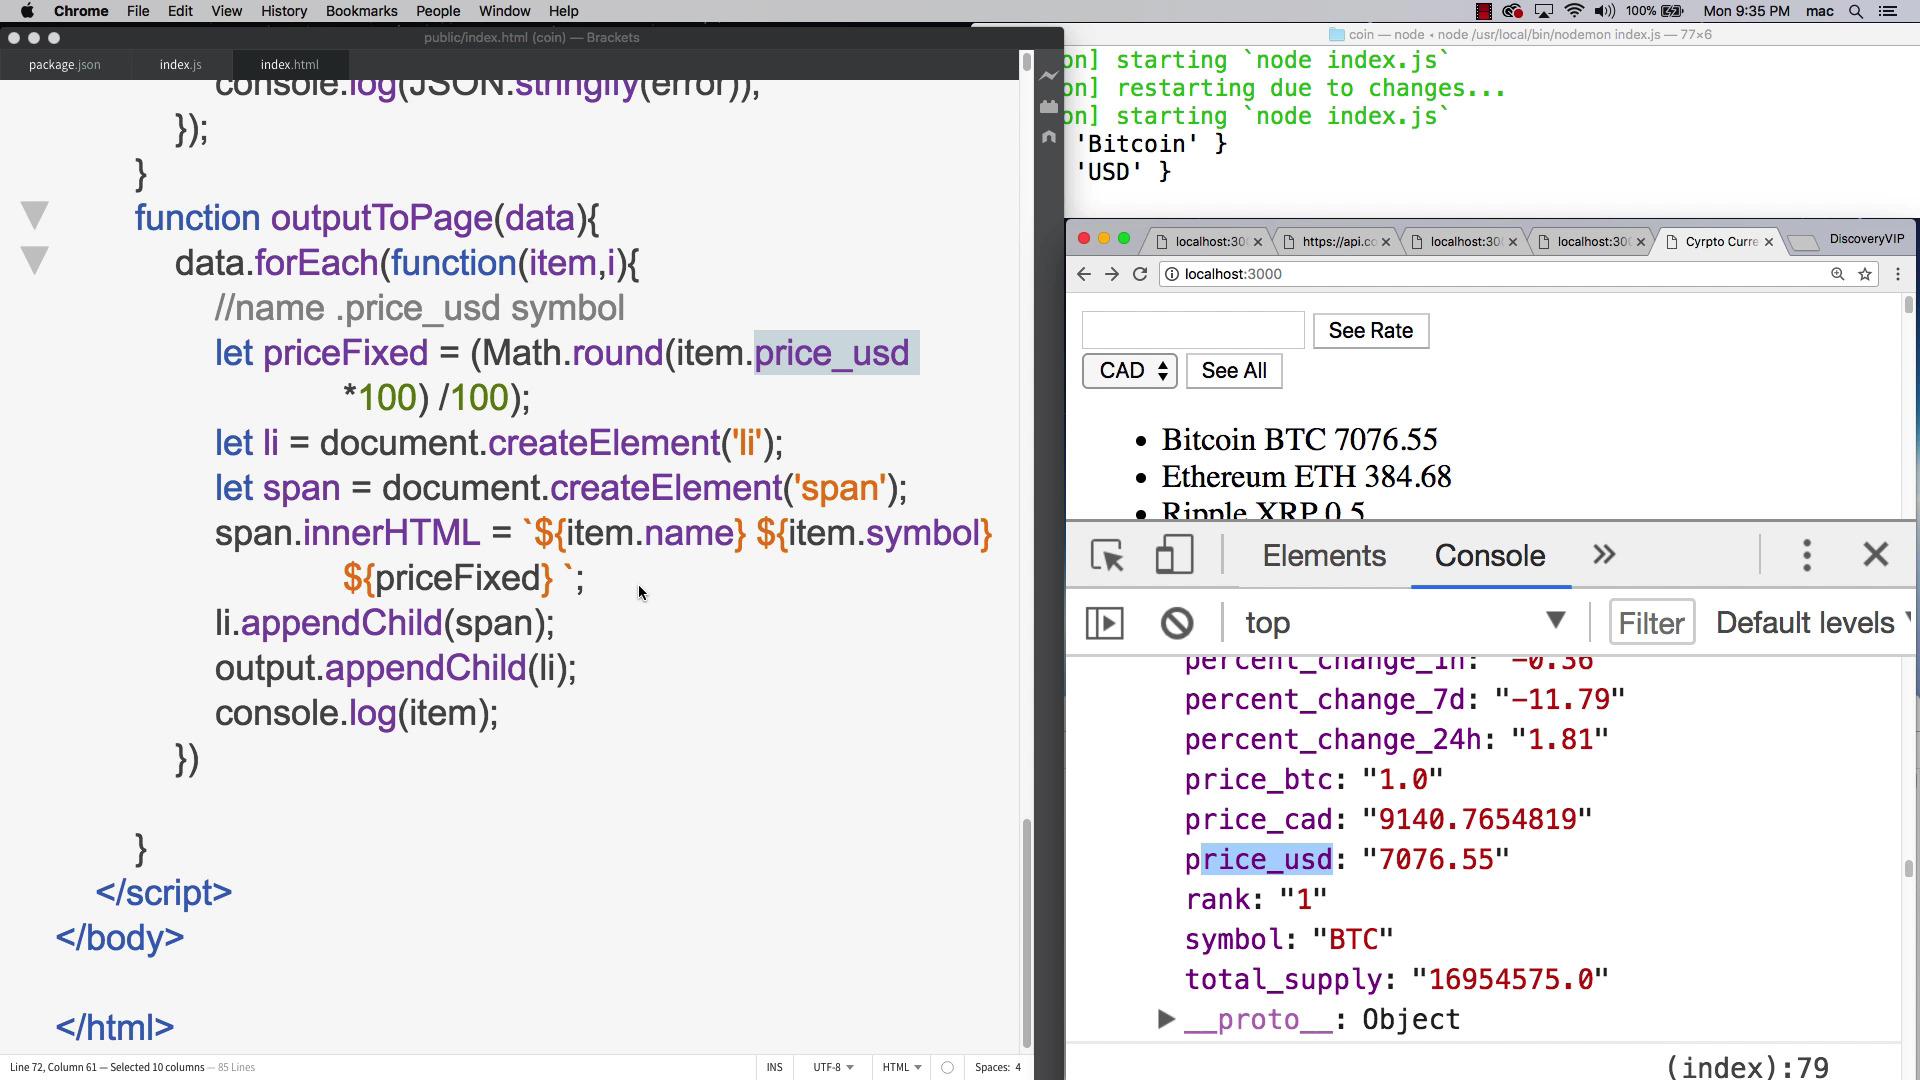This screenshot has height=1080, width=1920.
Task: Open DevTools three-dot customize menu
Action: (1807, 555)
